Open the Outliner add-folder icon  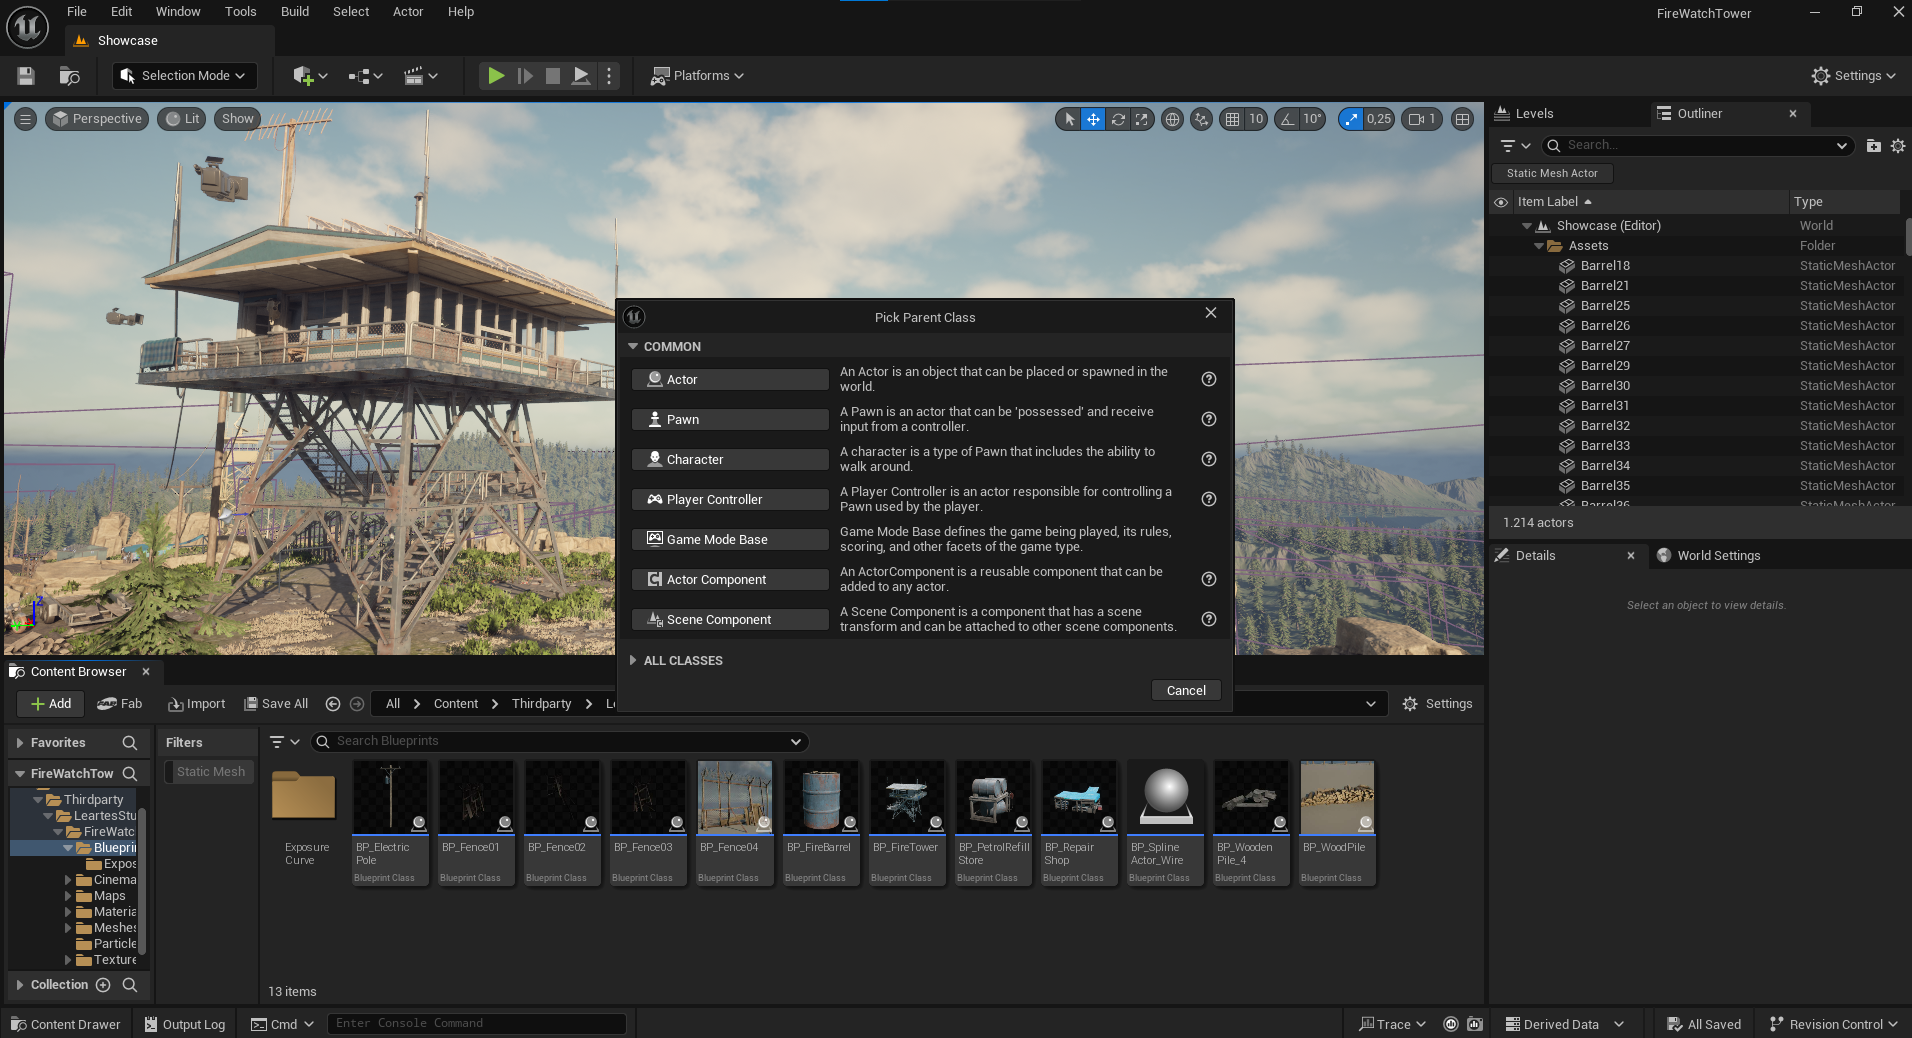1873,146
